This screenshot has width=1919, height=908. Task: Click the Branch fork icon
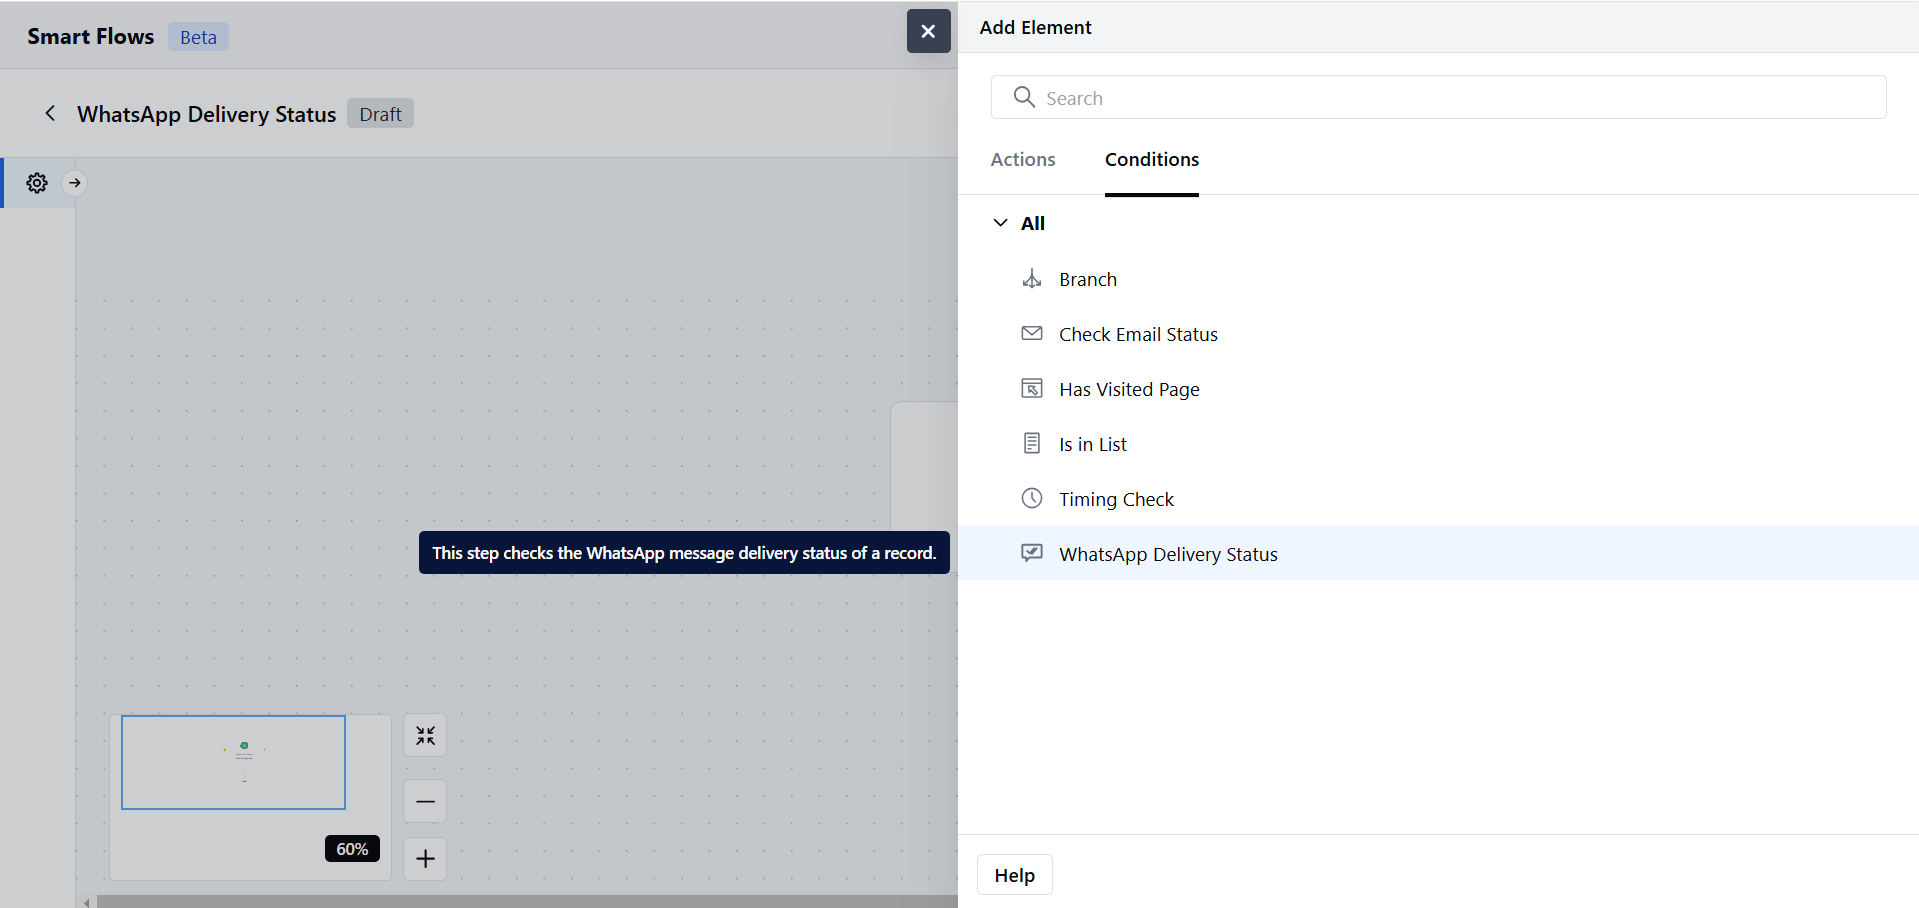click(1032, 279)
